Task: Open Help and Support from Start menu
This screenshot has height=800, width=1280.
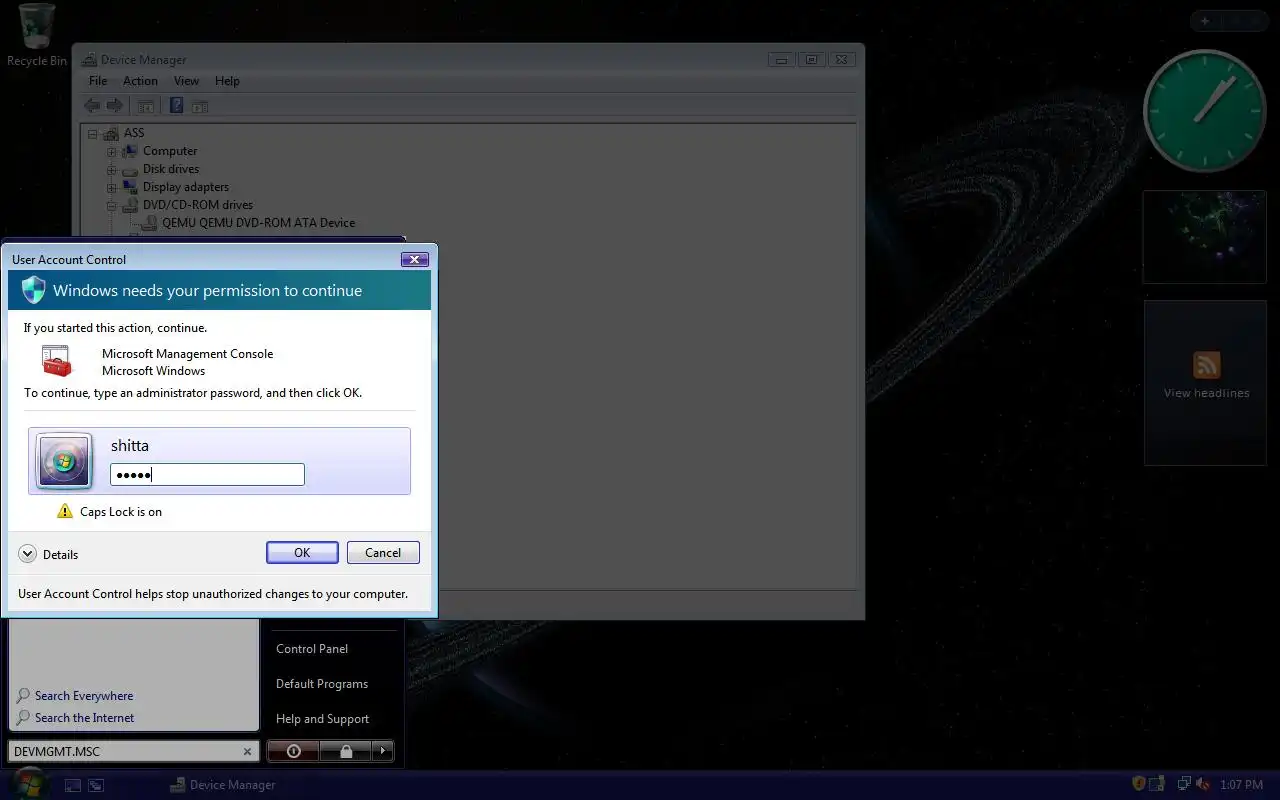Action: tap(323, 719)
